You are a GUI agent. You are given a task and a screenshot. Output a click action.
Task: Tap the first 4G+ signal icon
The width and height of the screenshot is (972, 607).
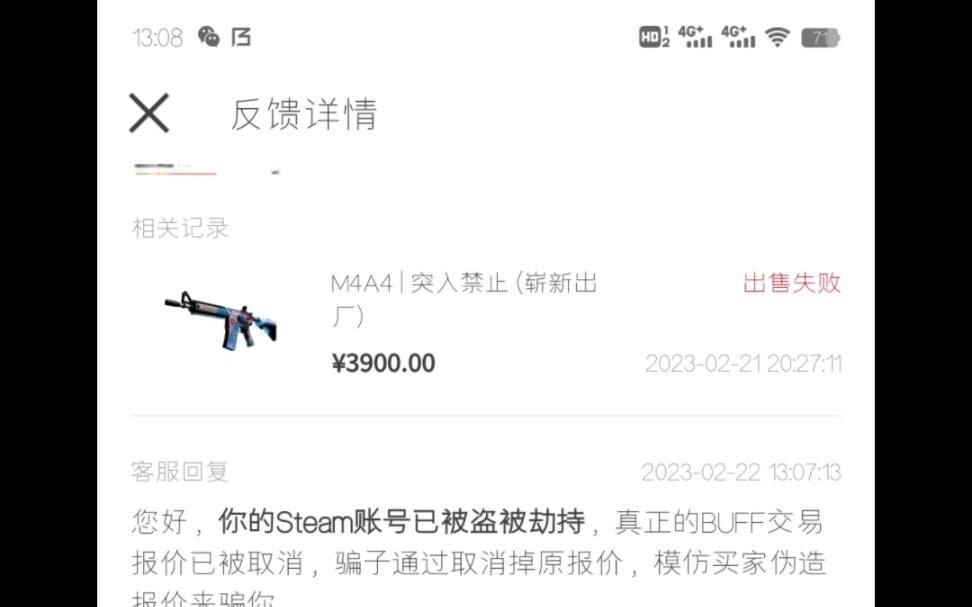(x=695, y=37)
